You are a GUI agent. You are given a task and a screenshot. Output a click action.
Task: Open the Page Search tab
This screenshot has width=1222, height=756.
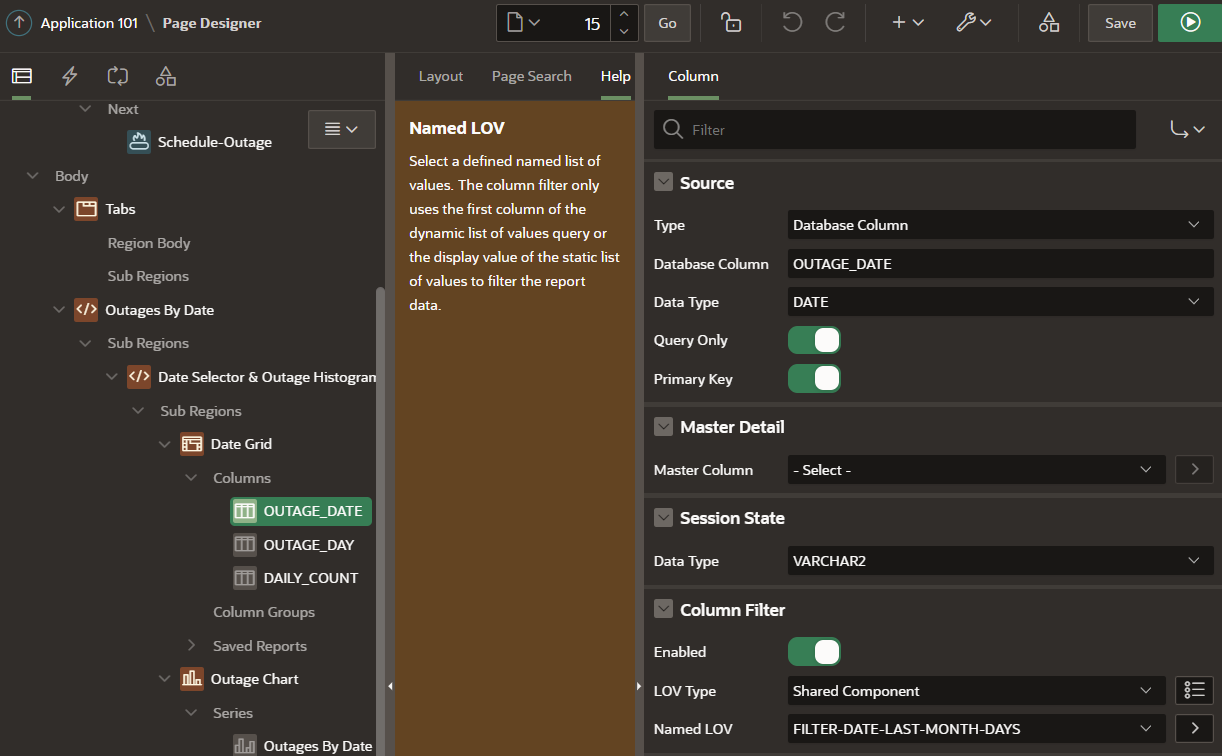pos(531,76)
